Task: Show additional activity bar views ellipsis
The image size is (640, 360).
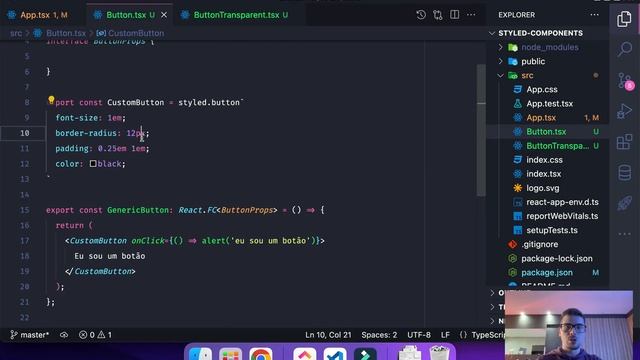Action: pos(624,234)
